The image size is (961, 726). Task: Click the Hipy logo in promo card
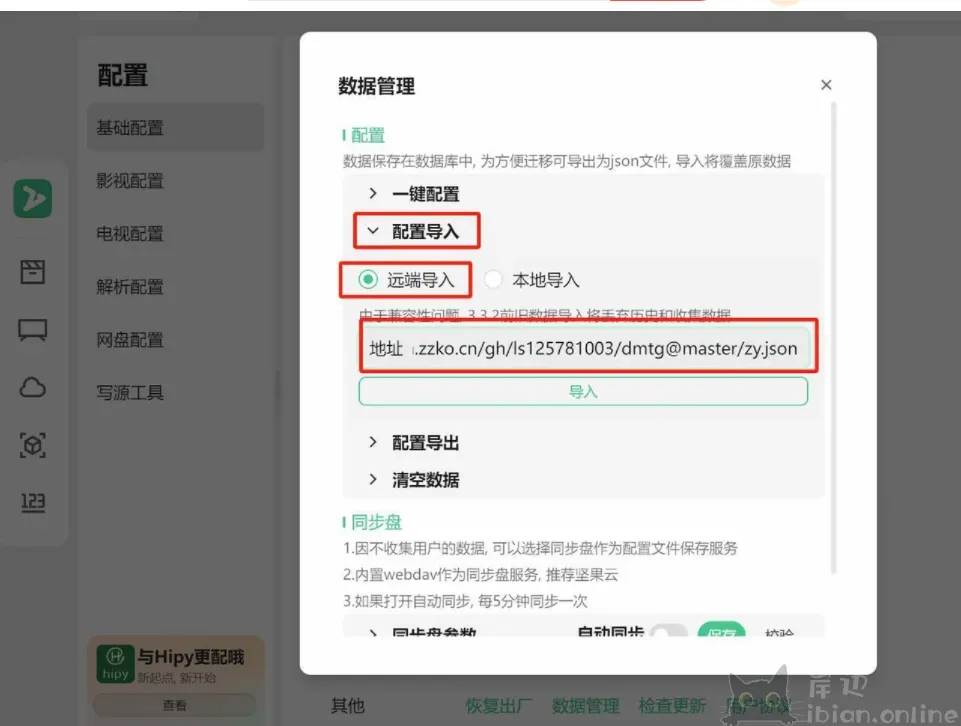[x=115, y=662]
